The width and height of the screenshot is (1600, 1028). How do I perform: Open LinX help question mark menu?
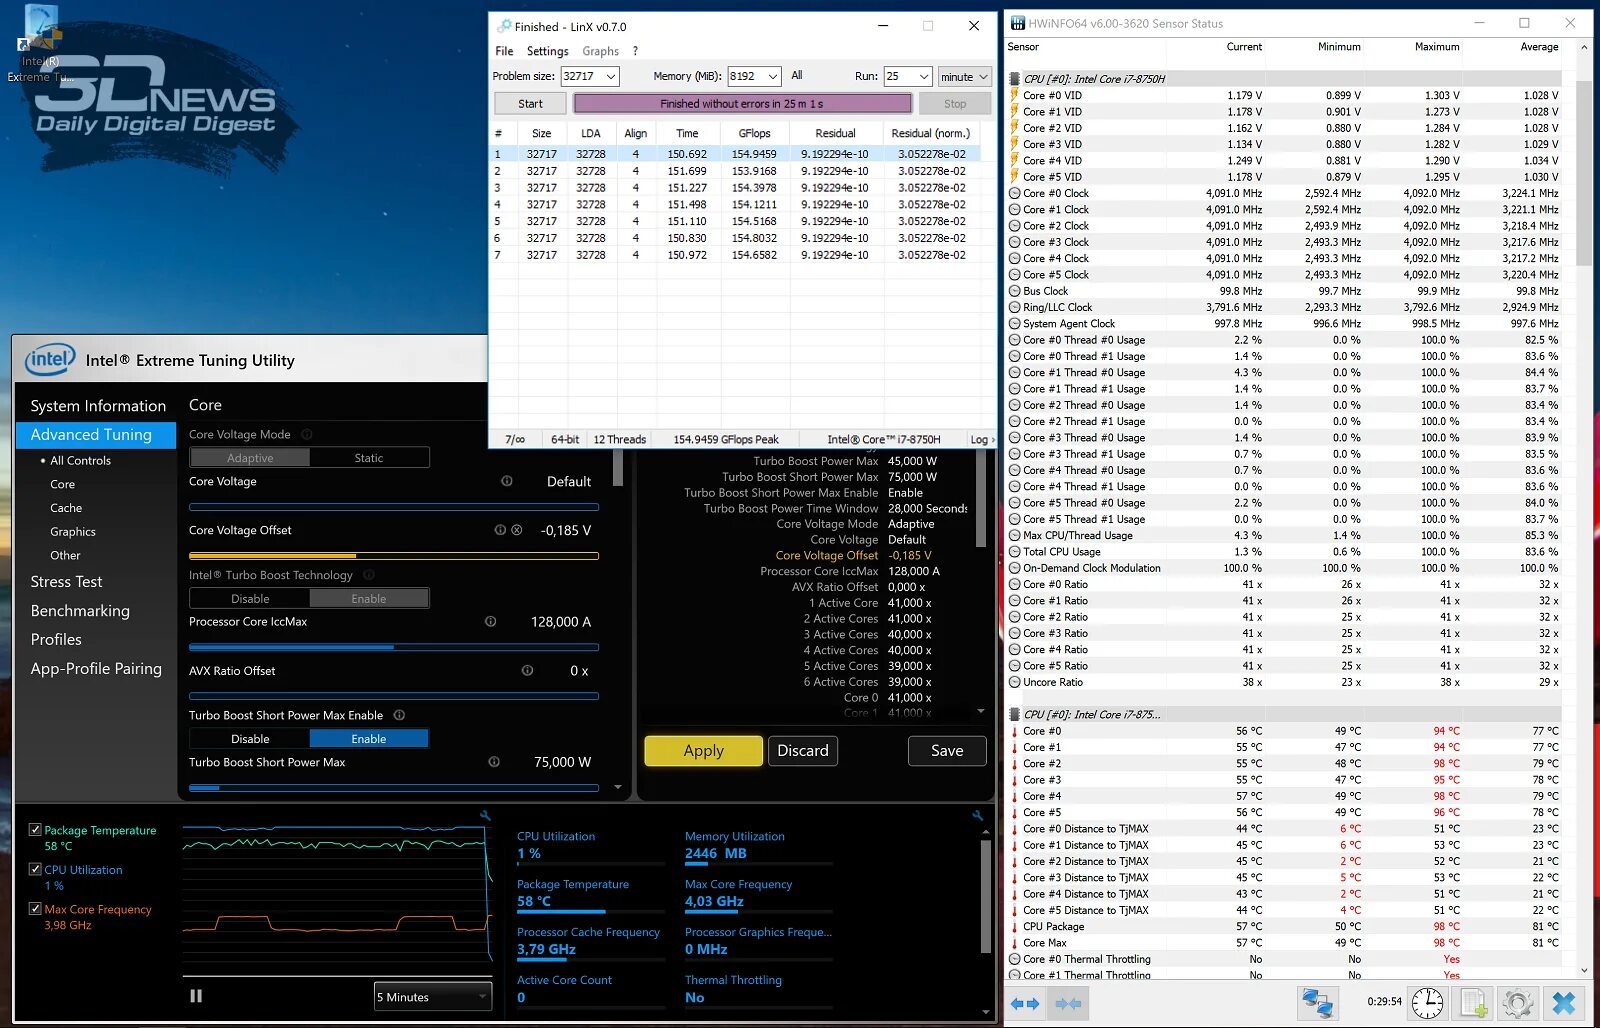[x=635, y=51]
